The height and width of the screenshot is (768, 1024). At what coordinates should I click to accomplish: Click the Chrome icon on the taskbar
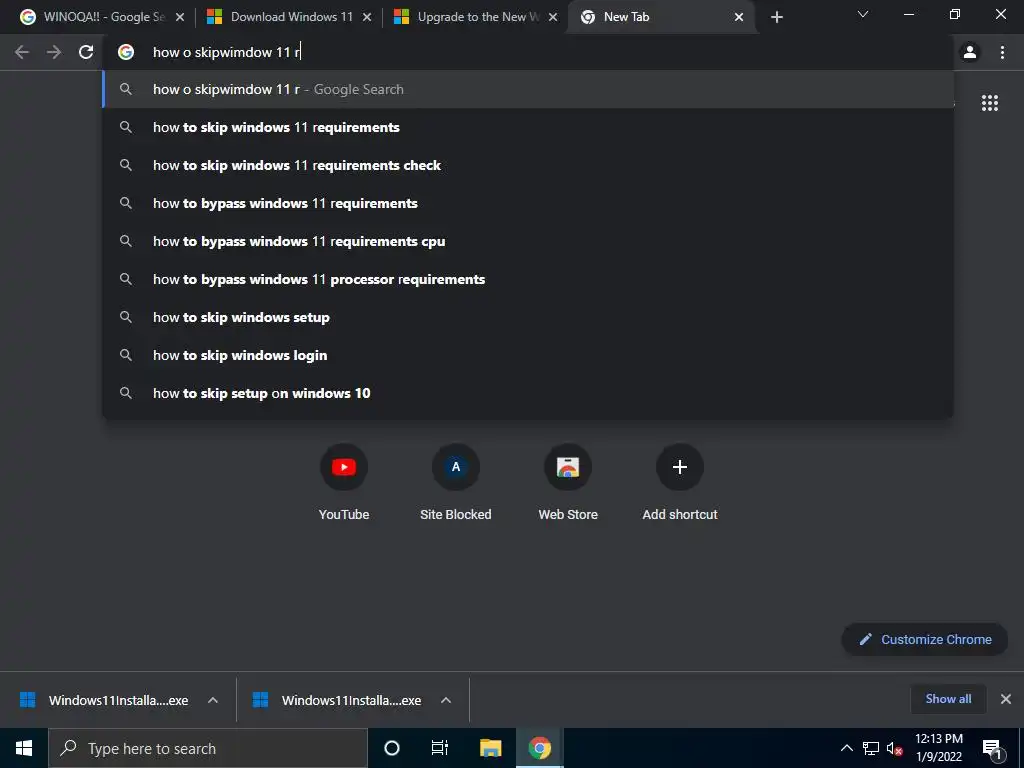coord(539,748)
